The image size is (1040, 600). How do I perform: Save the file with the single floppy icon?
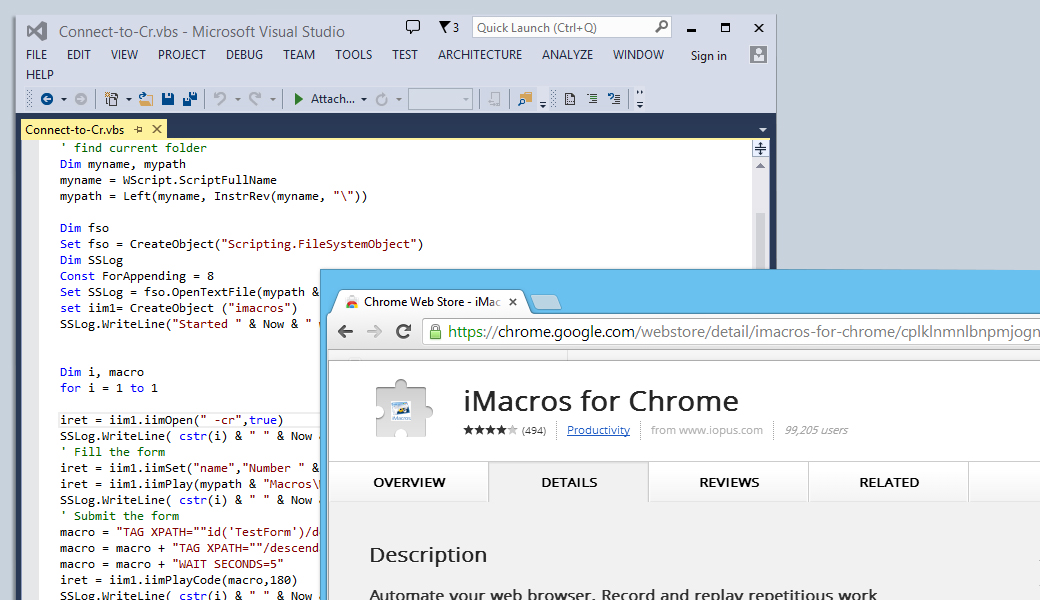click(x=168, y=99)
